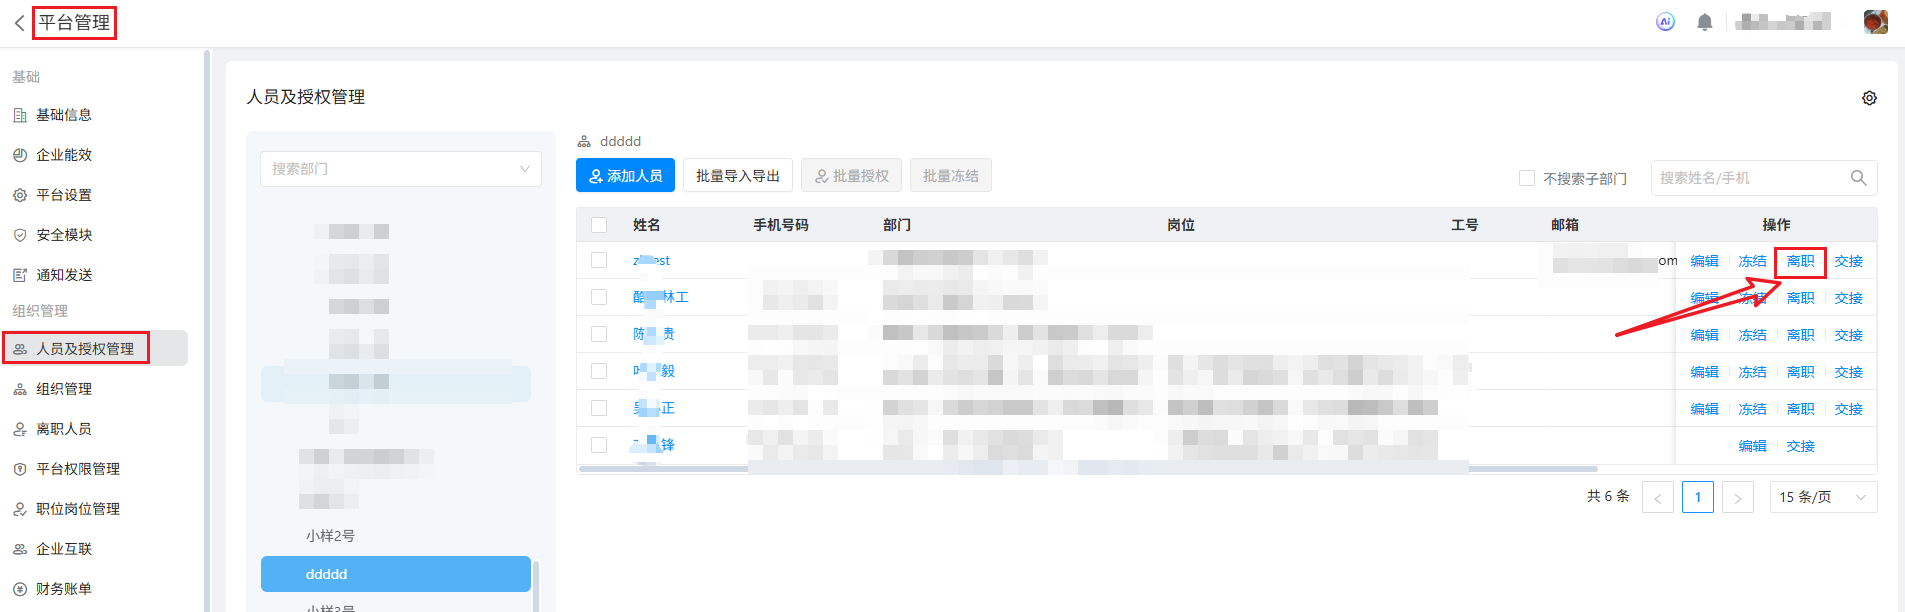The width and height of the screenshot is (1905, 612).
Task: Check the select-all checkbox in table header
Action: pos(599,225)
